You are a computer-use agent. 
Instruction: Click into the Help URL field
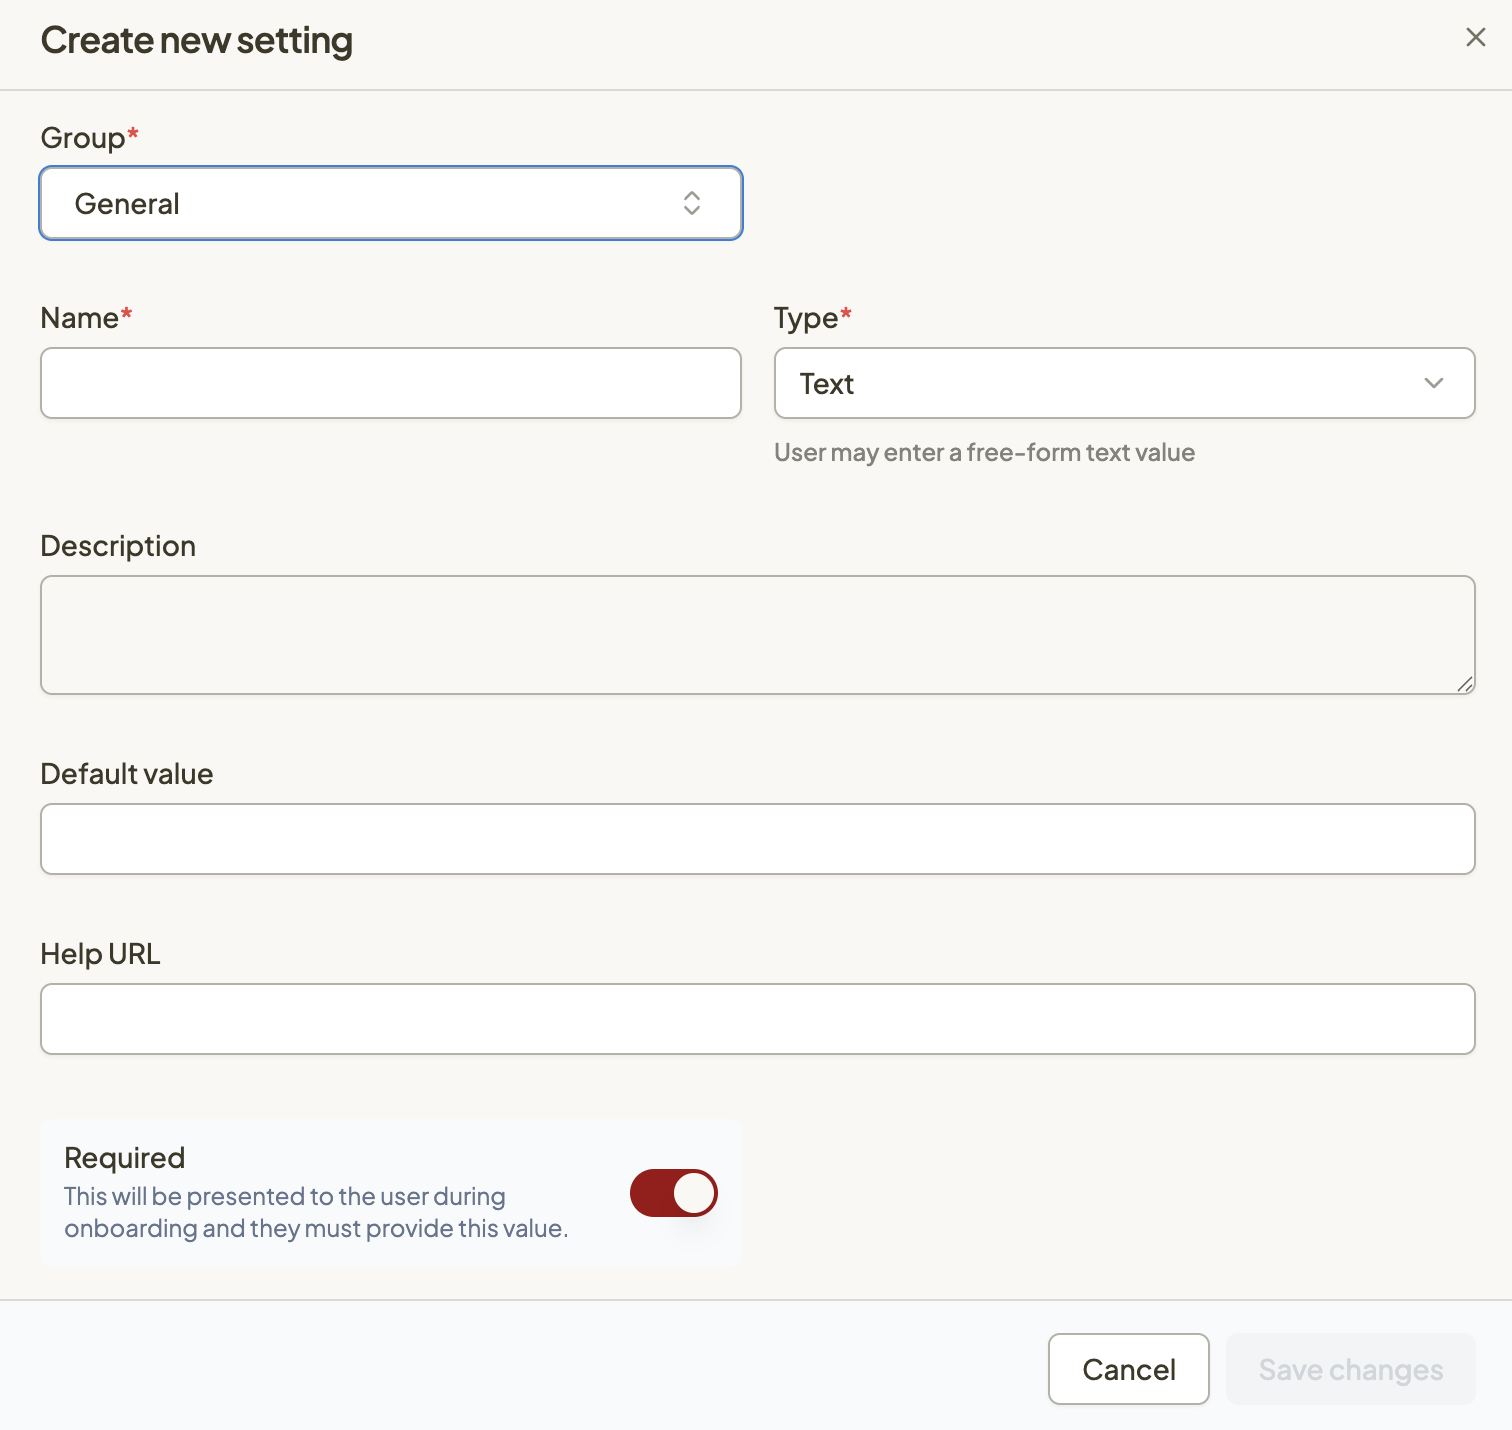(x=757, y=1019)
